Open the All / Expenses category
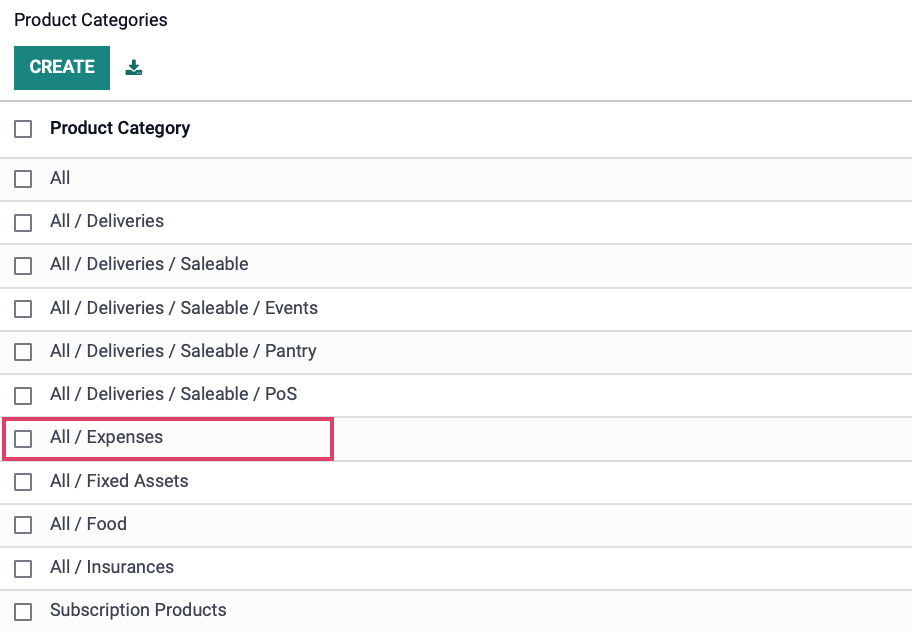This screenshot has width=912, height=632. 106,437
